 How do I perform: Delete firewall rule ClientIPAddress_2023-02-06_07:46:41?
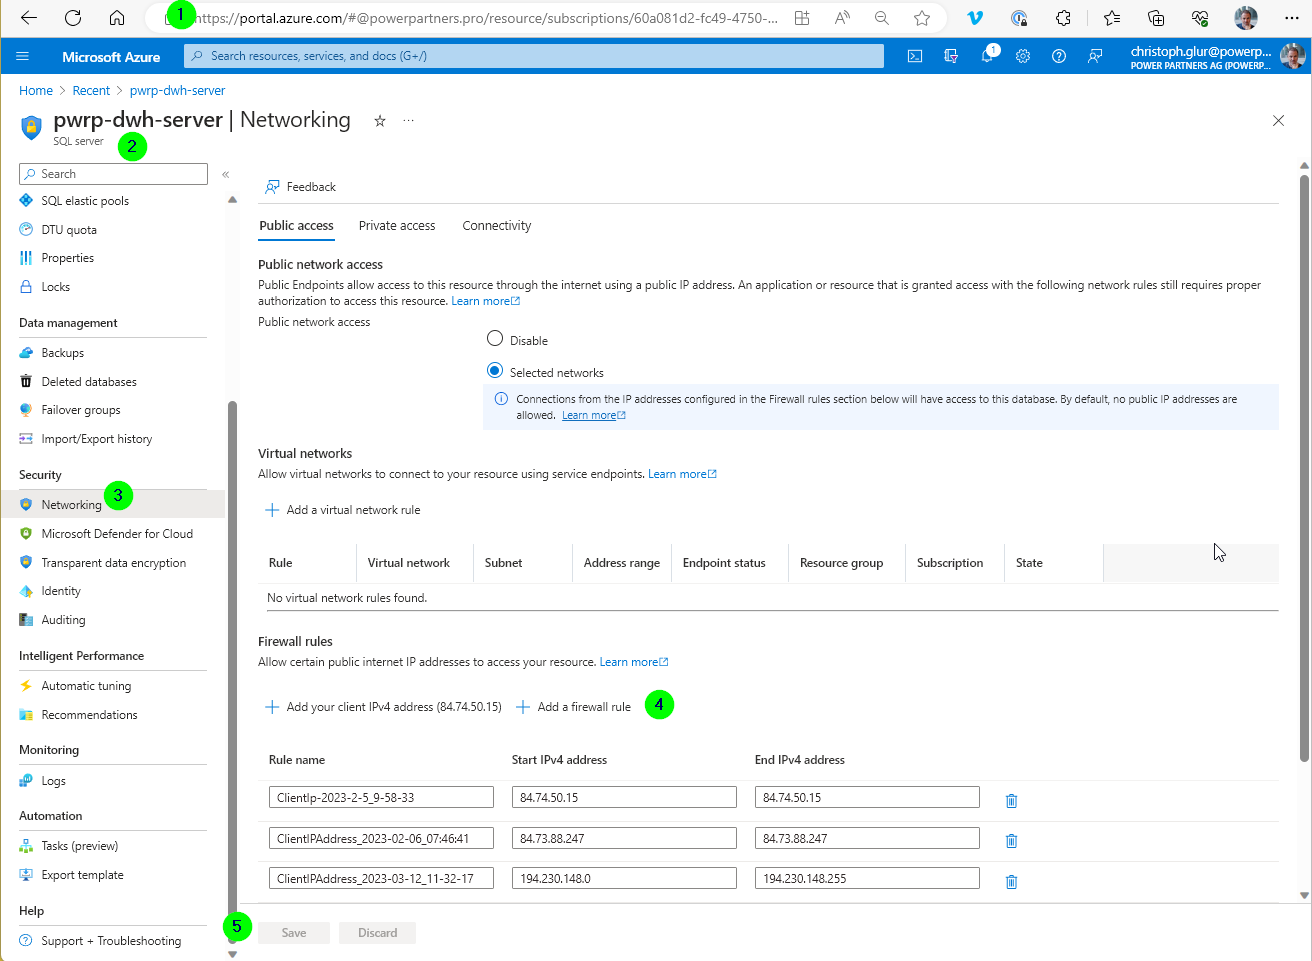pyautogui.click(x=1011, y=840)
